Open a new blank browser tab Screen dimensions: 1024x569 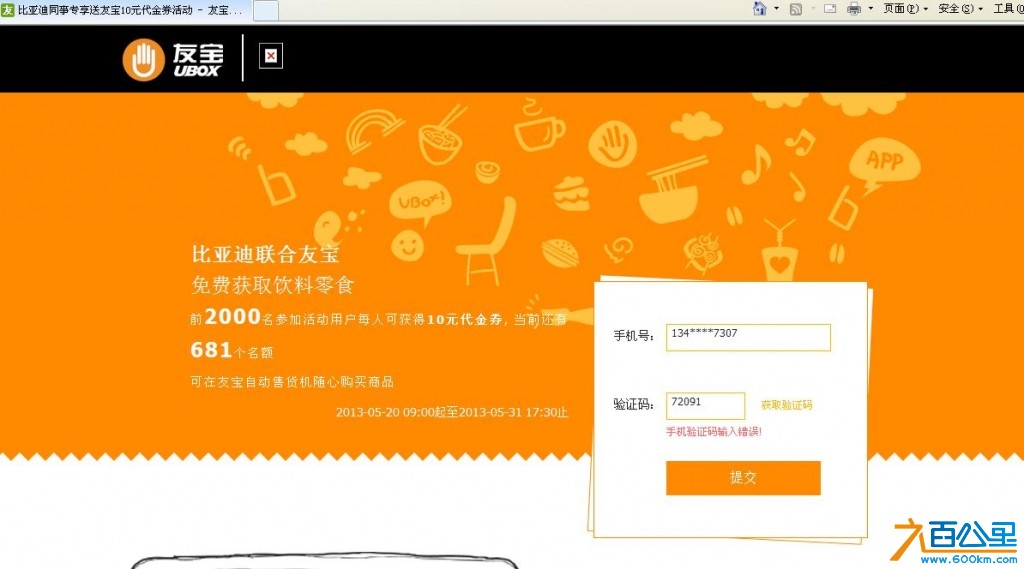coord(265,10)
